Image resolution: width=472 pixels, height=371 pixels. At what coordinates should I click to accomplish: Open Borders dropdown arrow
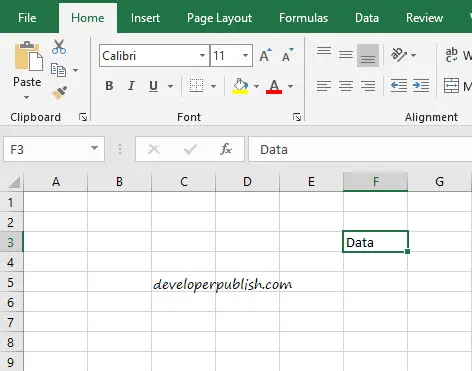point(213,86)
